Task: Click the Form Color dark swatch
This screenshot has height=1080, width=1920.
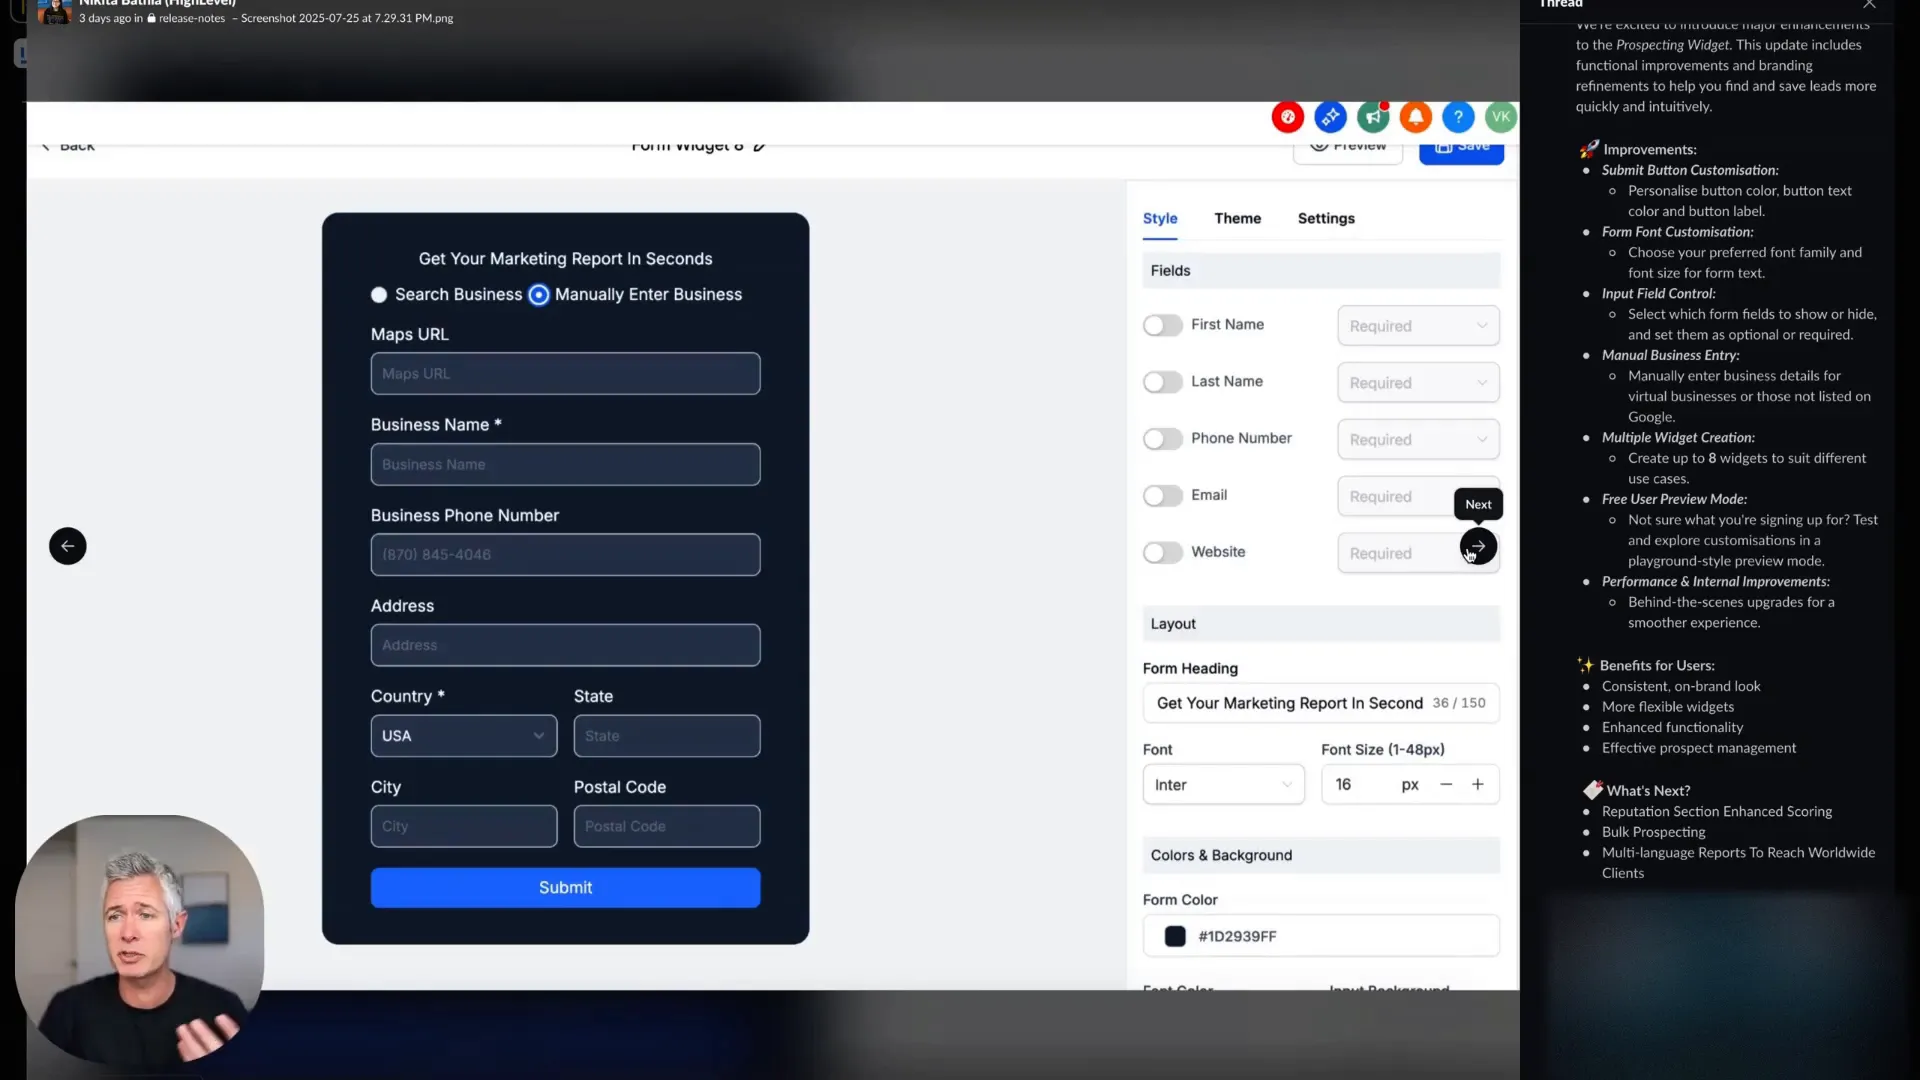Action: click(x=1175, y=937)
